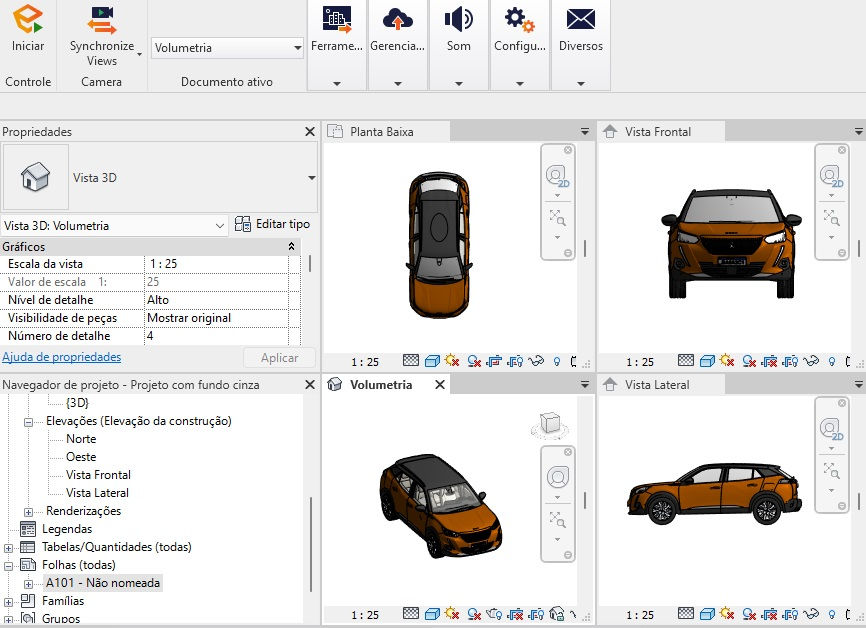This screenshot has height=628, width=866.
Task: Click the Nível de detalhe Alto value
Action: 216,300
